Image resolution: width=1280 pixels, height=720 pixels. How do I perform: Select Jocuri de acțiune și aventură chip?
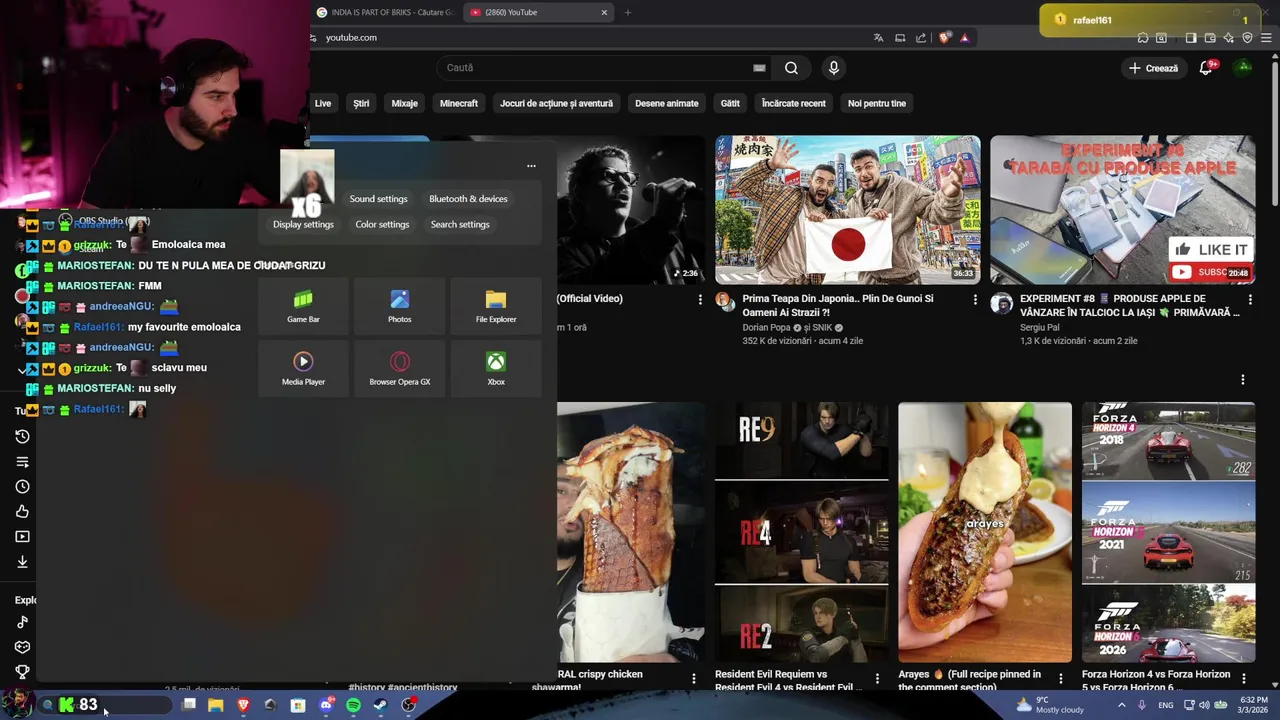(x=556, y=103)
